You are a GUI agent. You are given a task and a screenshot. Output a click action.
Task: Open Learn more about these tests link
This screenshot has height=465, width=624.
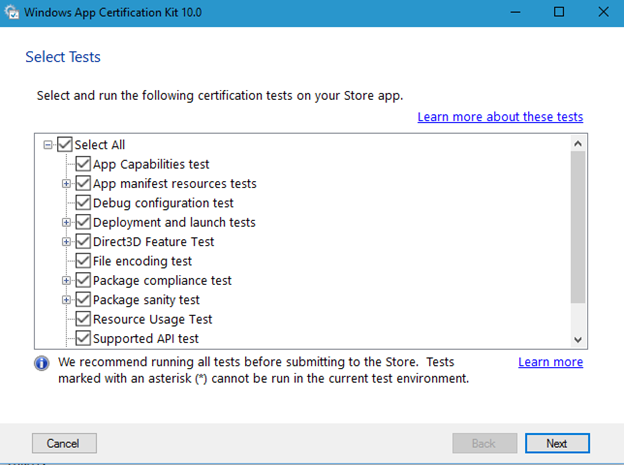click(x=500, y=117)
